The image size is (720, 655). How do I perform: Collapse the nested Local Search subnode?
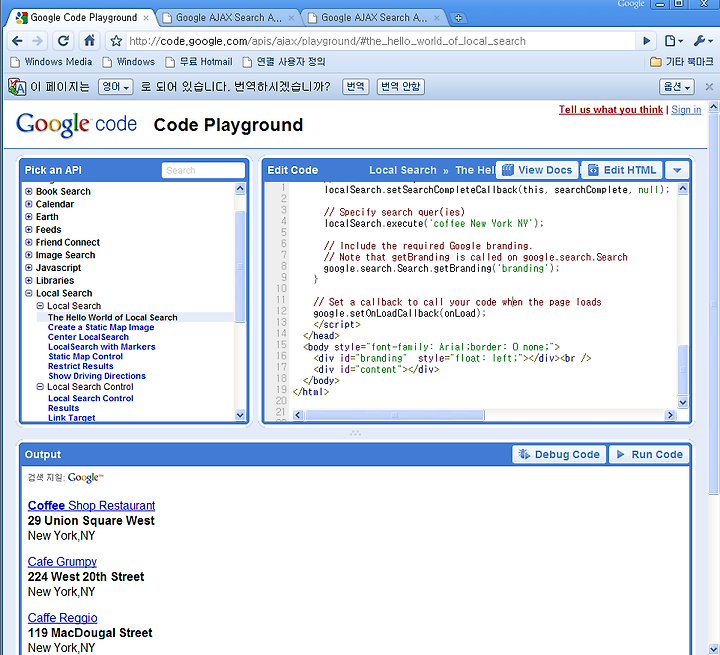[40, 306]
